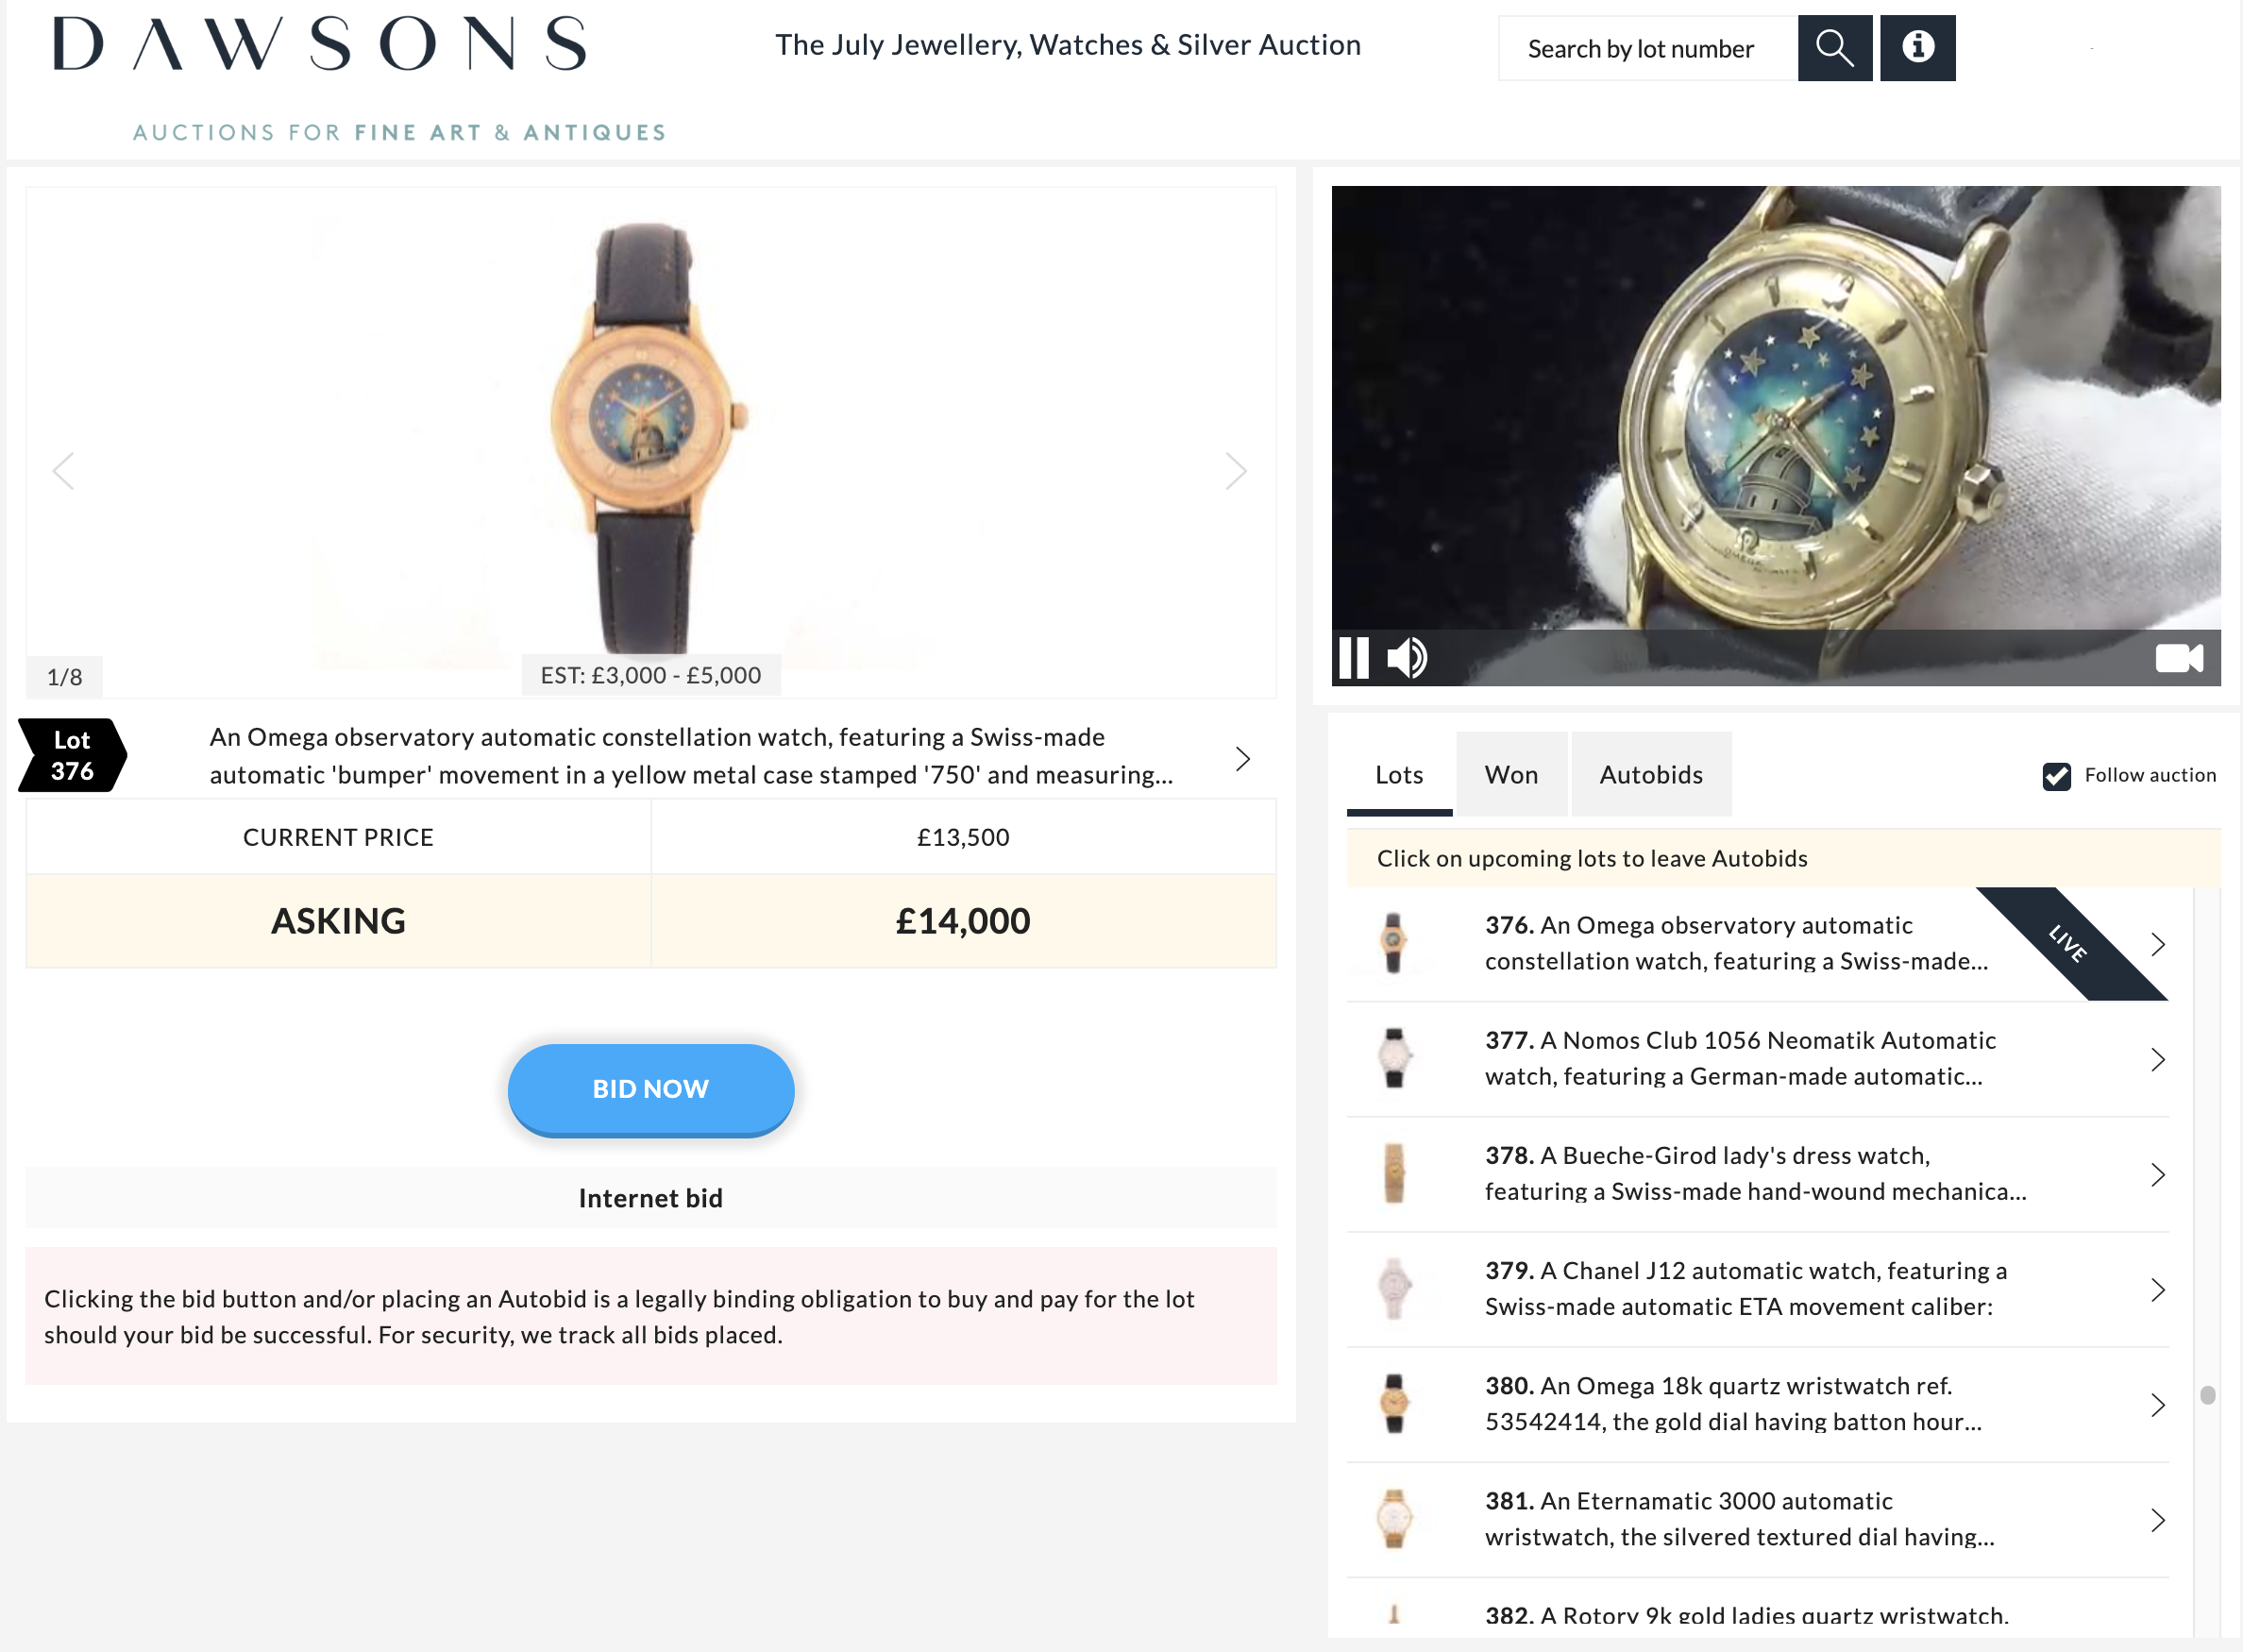2243x1652 pixels.
Task: Focus the Search by lot number field
Action: 1647,48
